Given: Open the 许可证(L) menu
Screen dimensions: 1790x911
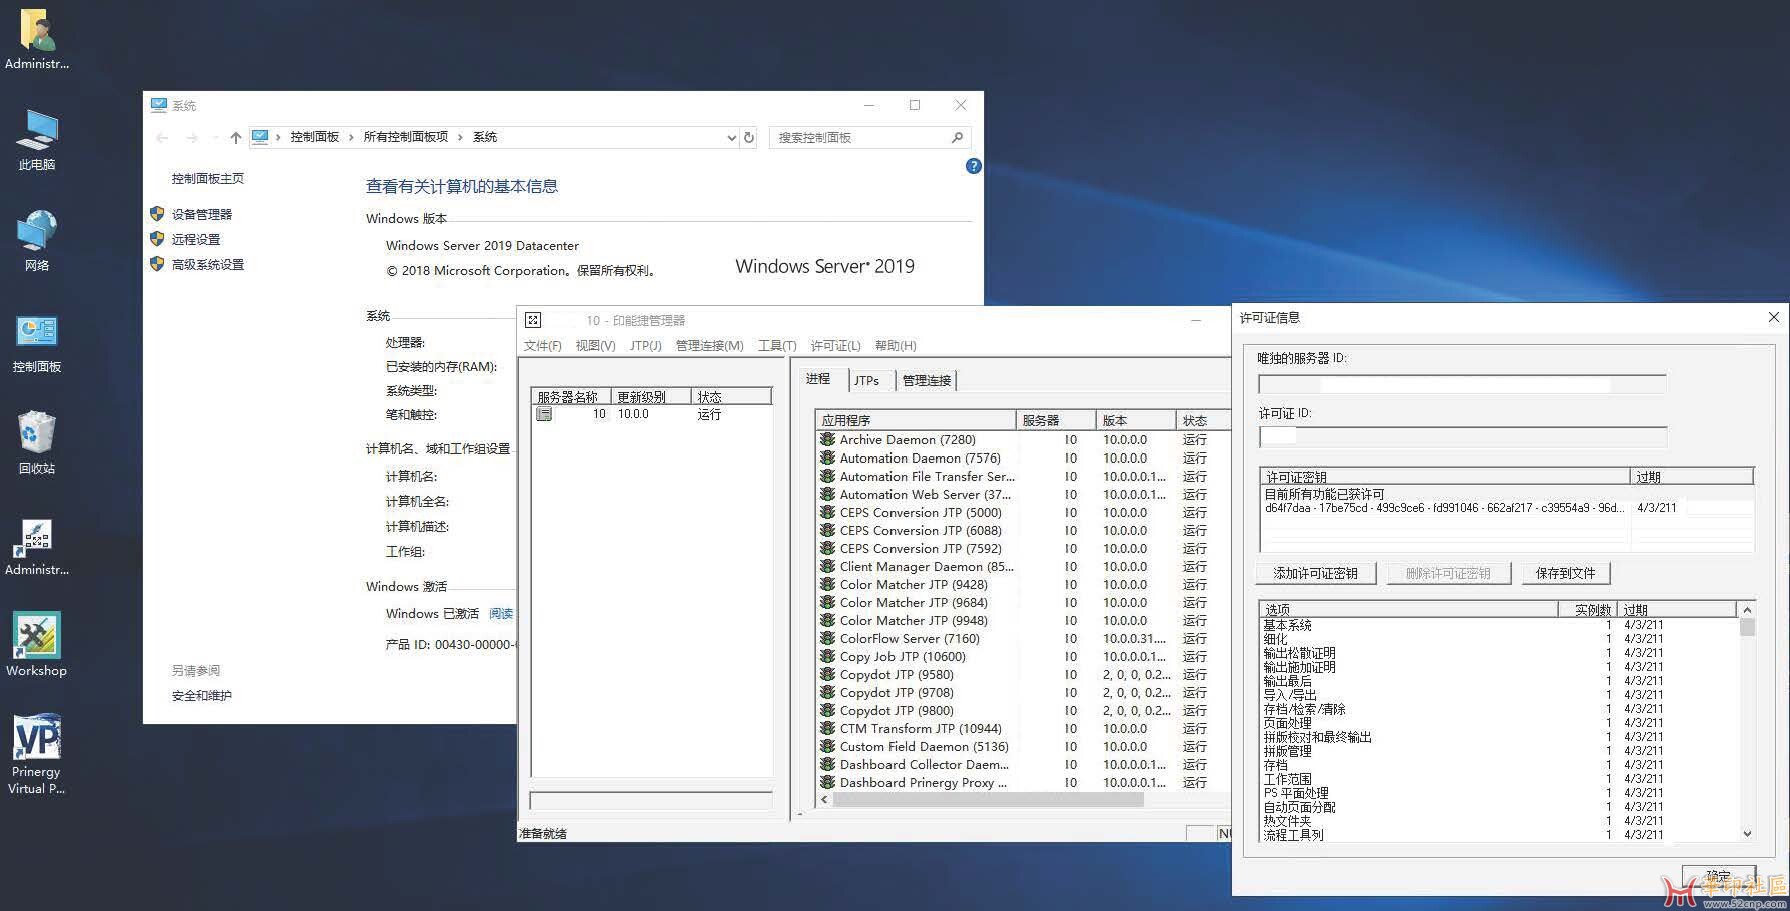Looking at the screenshot, I should click(x=835, y=346).
